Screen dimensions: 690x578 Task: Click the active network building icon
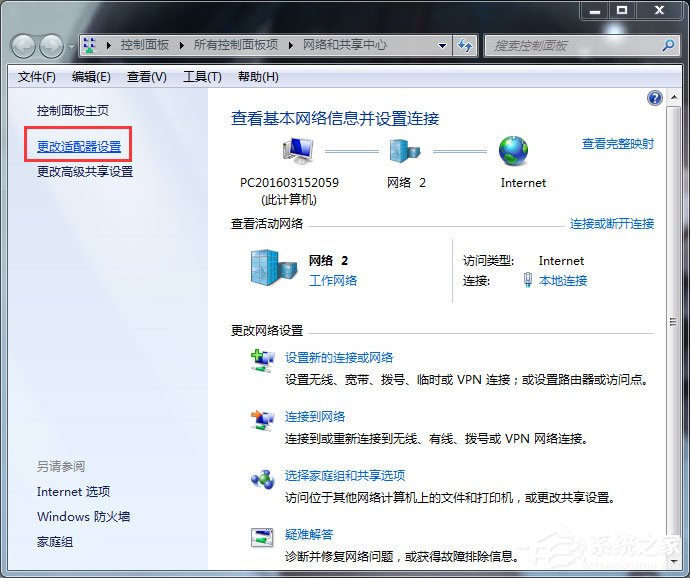tap(273, 268)
